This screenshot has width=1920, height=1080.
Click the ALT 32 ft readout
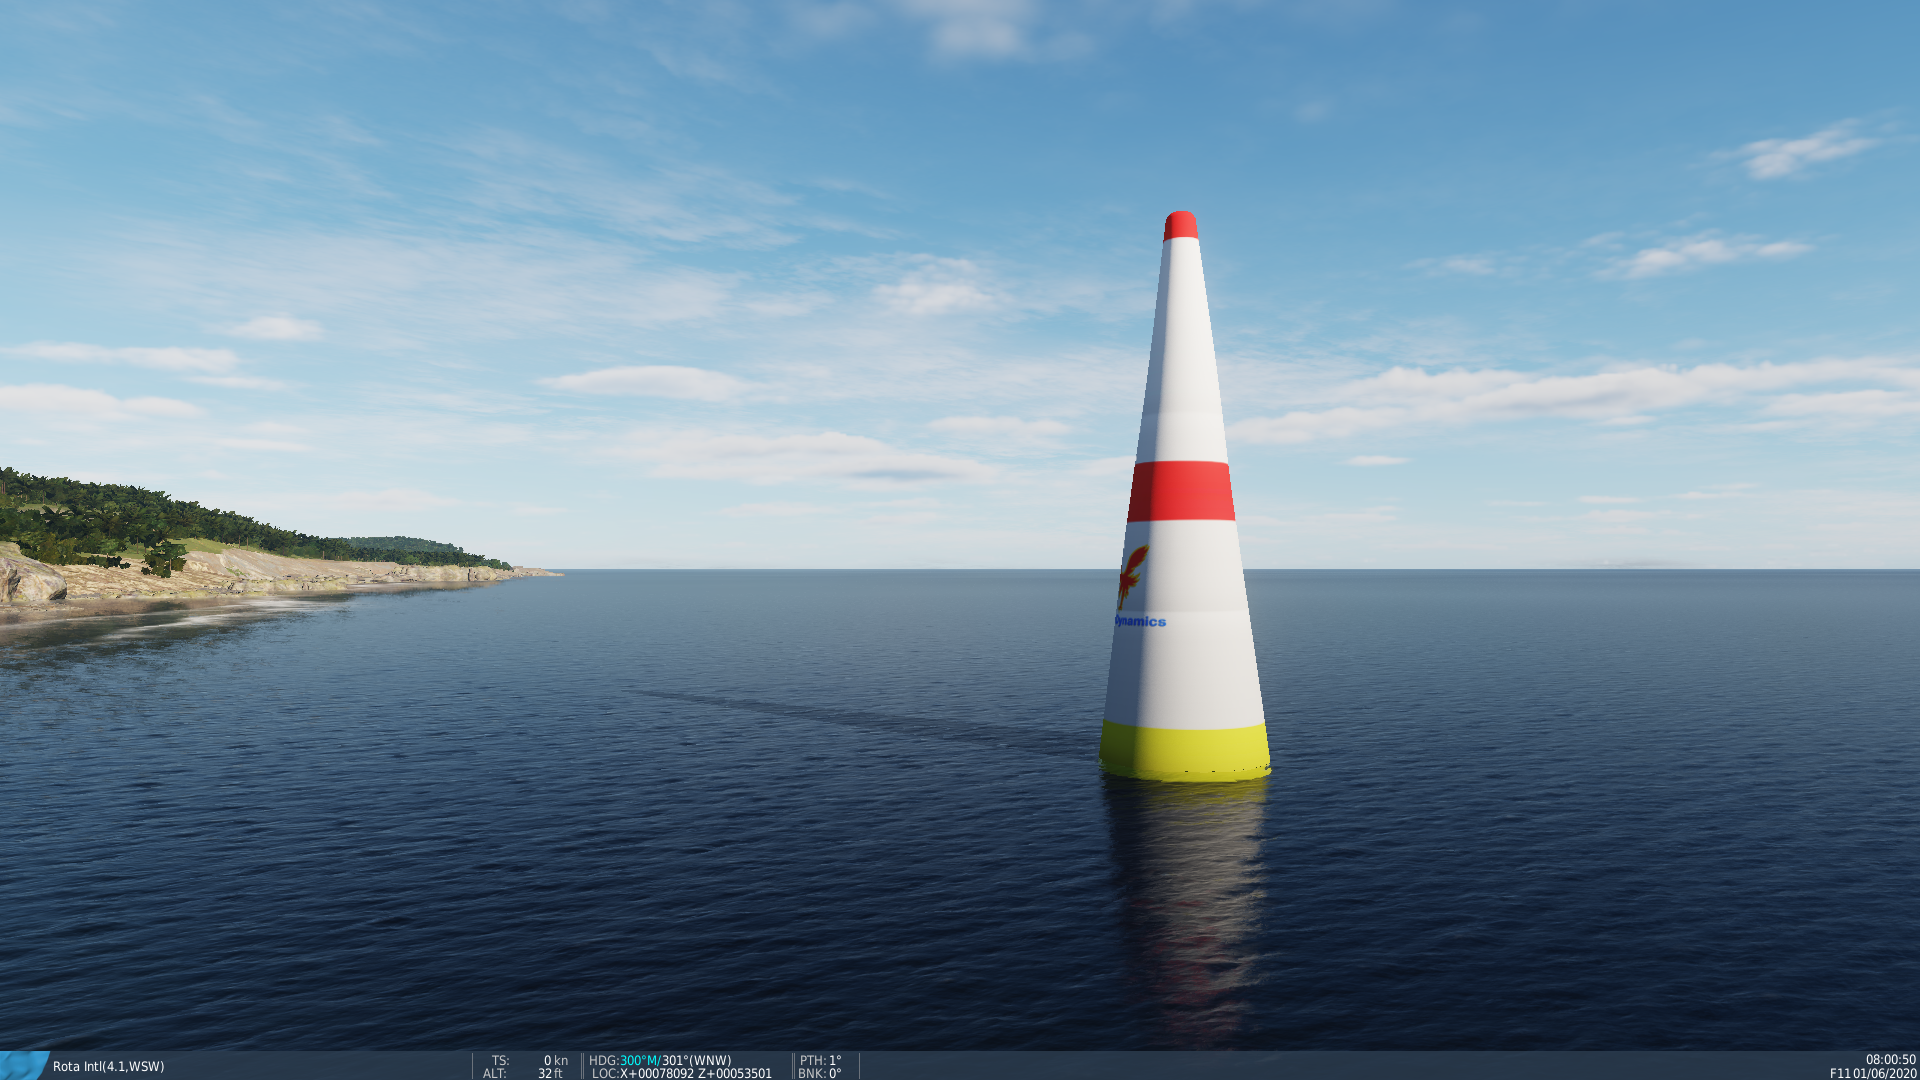pos(523,1073)
